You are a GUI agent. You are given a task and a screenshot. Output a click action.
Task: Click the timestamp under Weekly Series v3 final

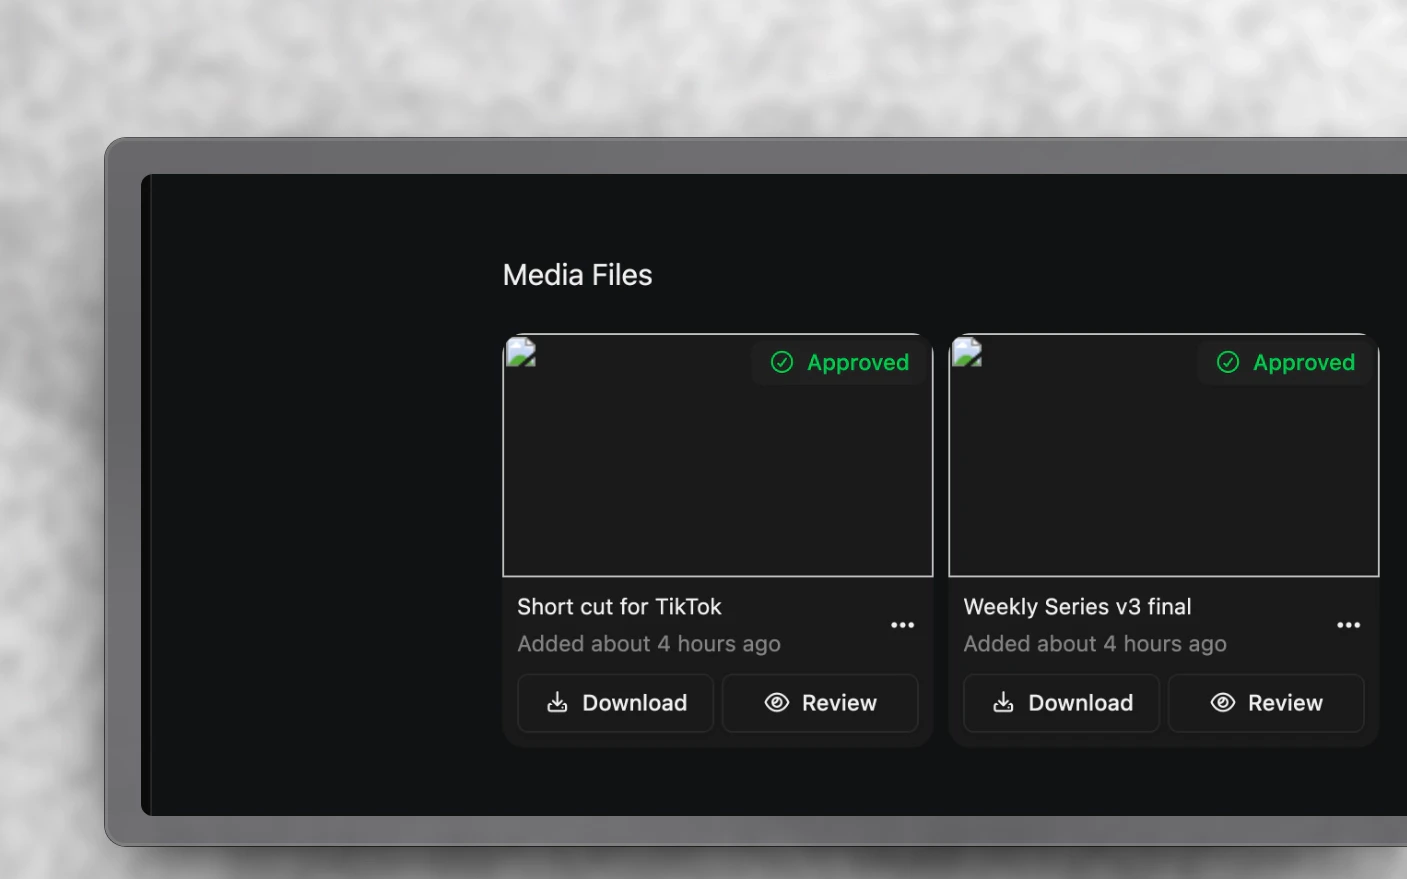point(1095,644)
